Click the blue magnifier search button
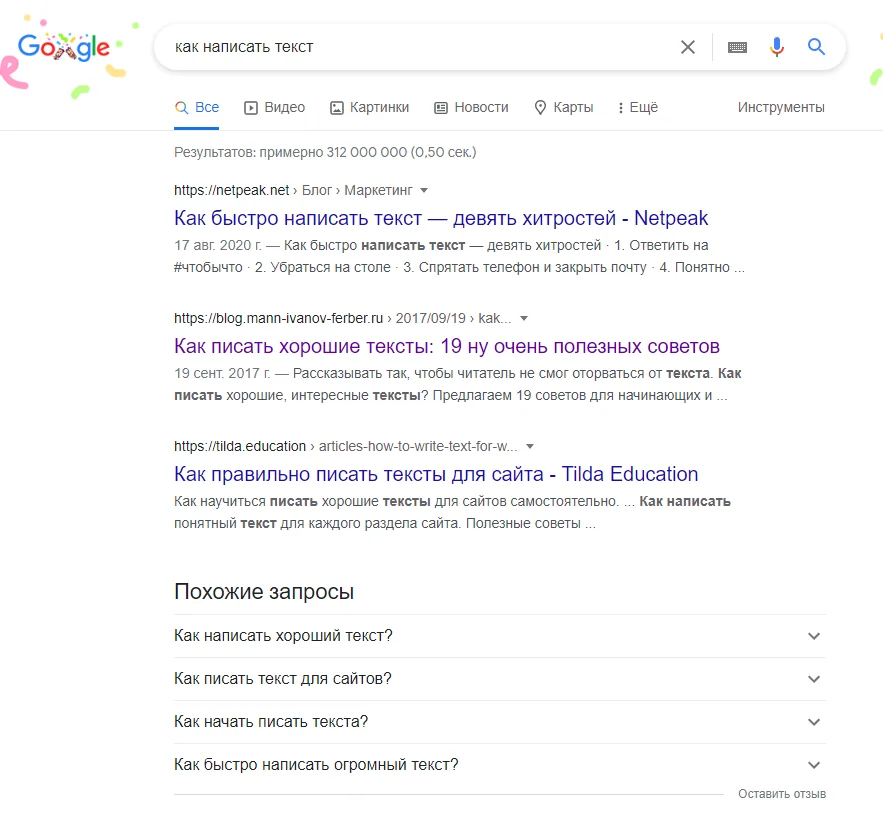The image size is (883, 823). tap(817, 47)
